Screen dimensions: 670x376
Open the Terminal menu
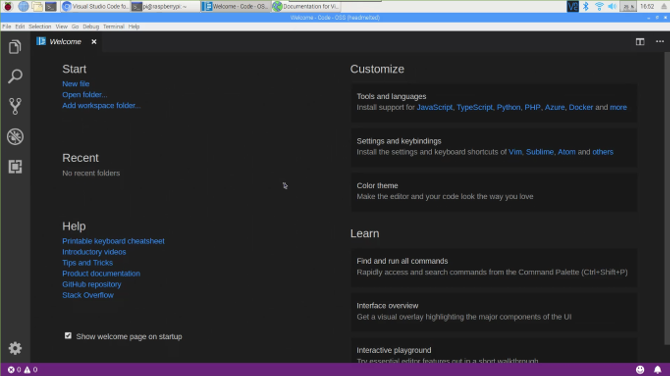click(114, 26)
